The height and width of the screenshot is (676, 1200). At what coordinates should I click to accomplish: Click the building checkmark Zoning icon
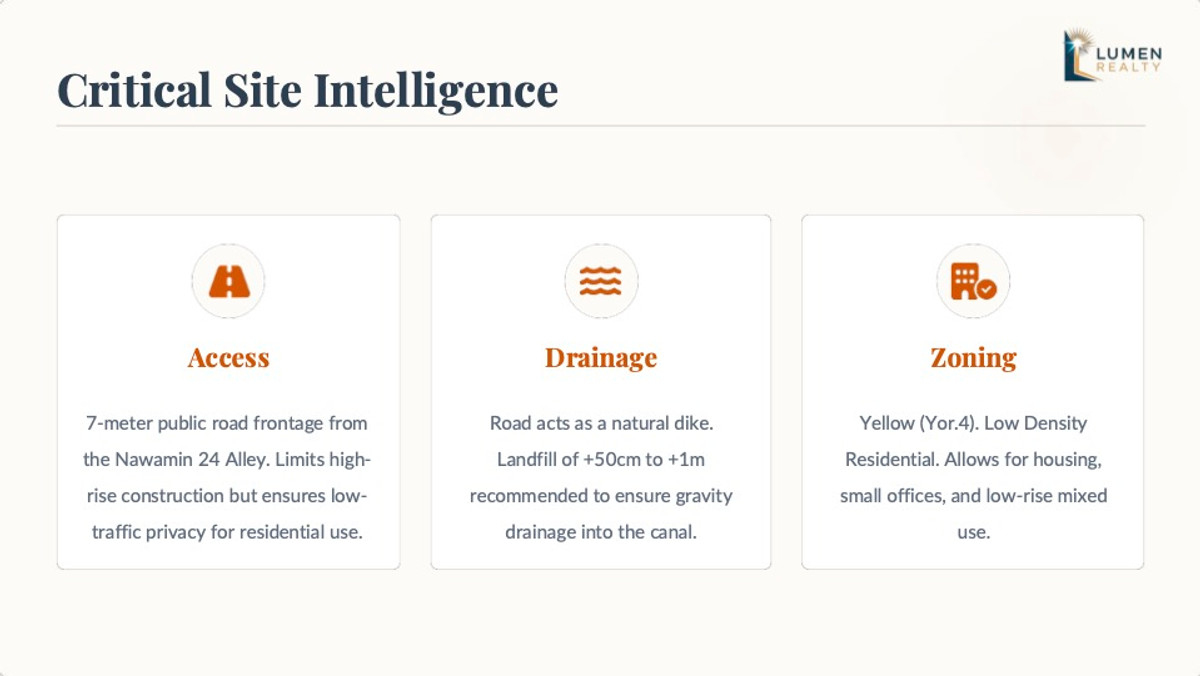point(973,282)
